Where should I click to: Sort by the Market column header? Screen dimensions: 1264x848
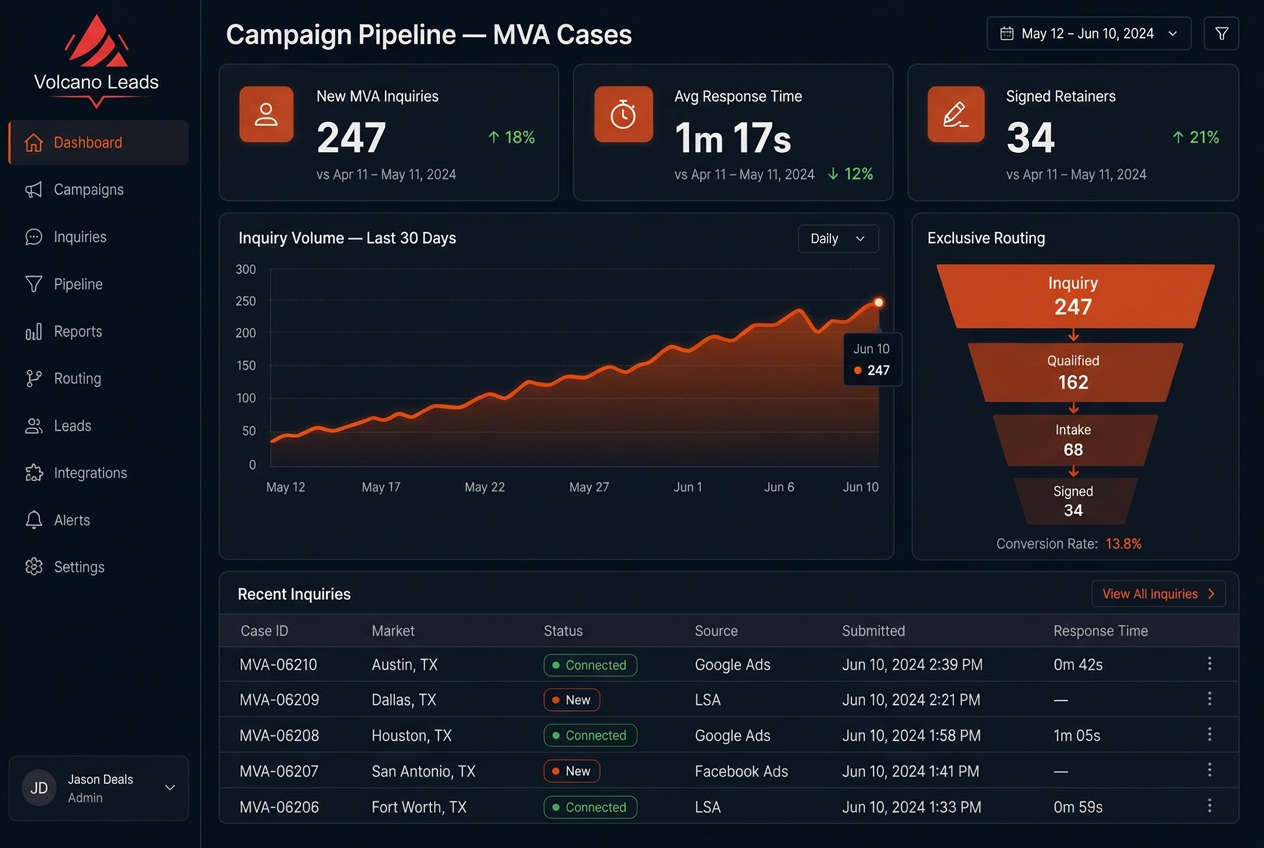393,631
